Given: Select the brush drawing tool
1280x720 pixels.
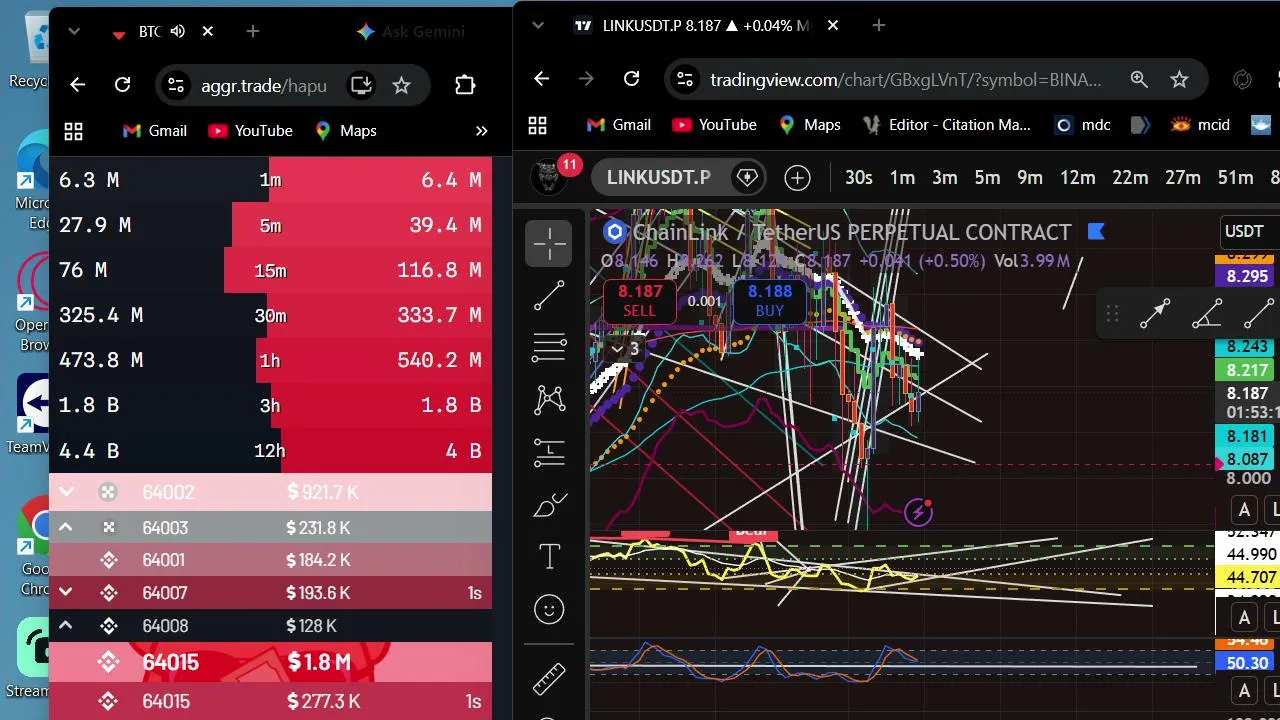Looking at the screenshot, I should pyautogui.click(x=549, y=505).
